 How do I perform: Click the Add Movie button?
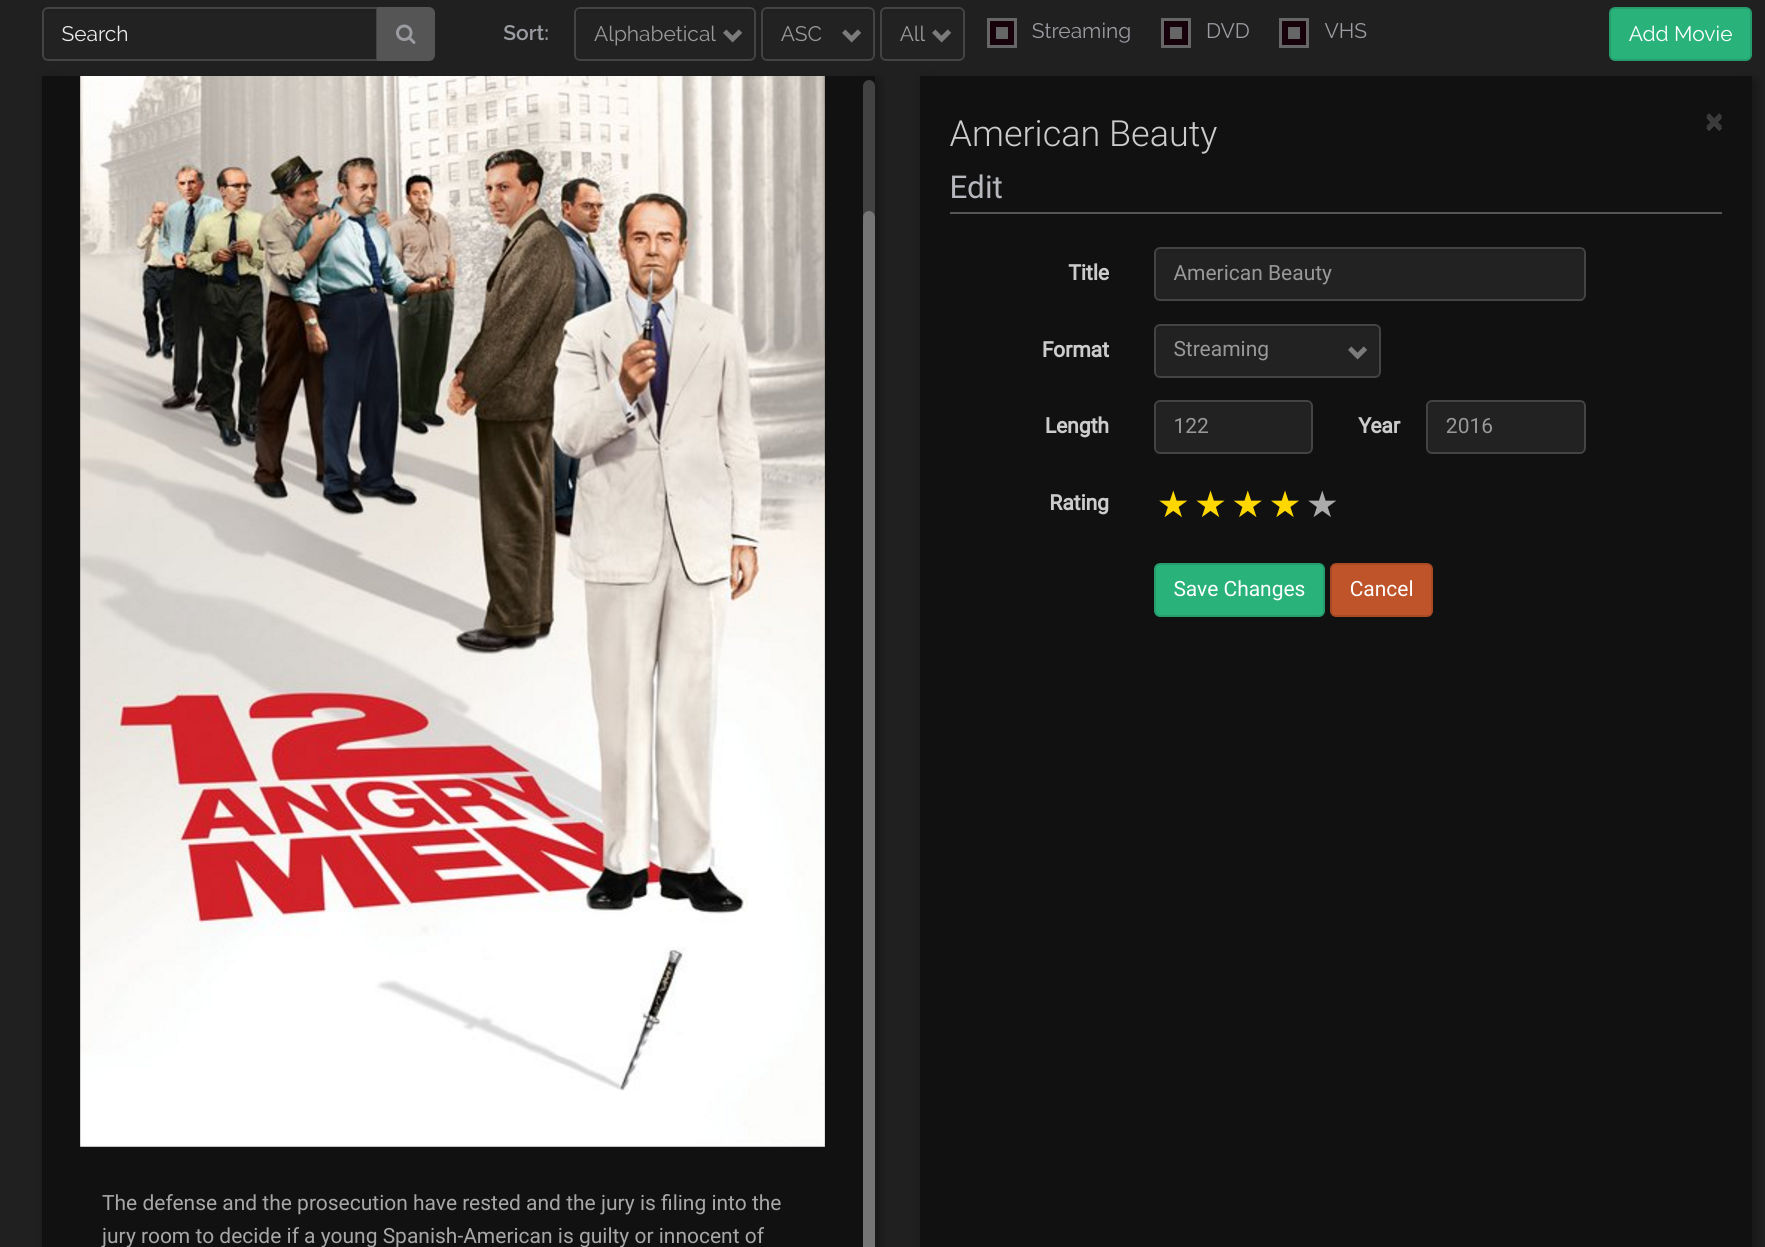tap(1680, 34)
